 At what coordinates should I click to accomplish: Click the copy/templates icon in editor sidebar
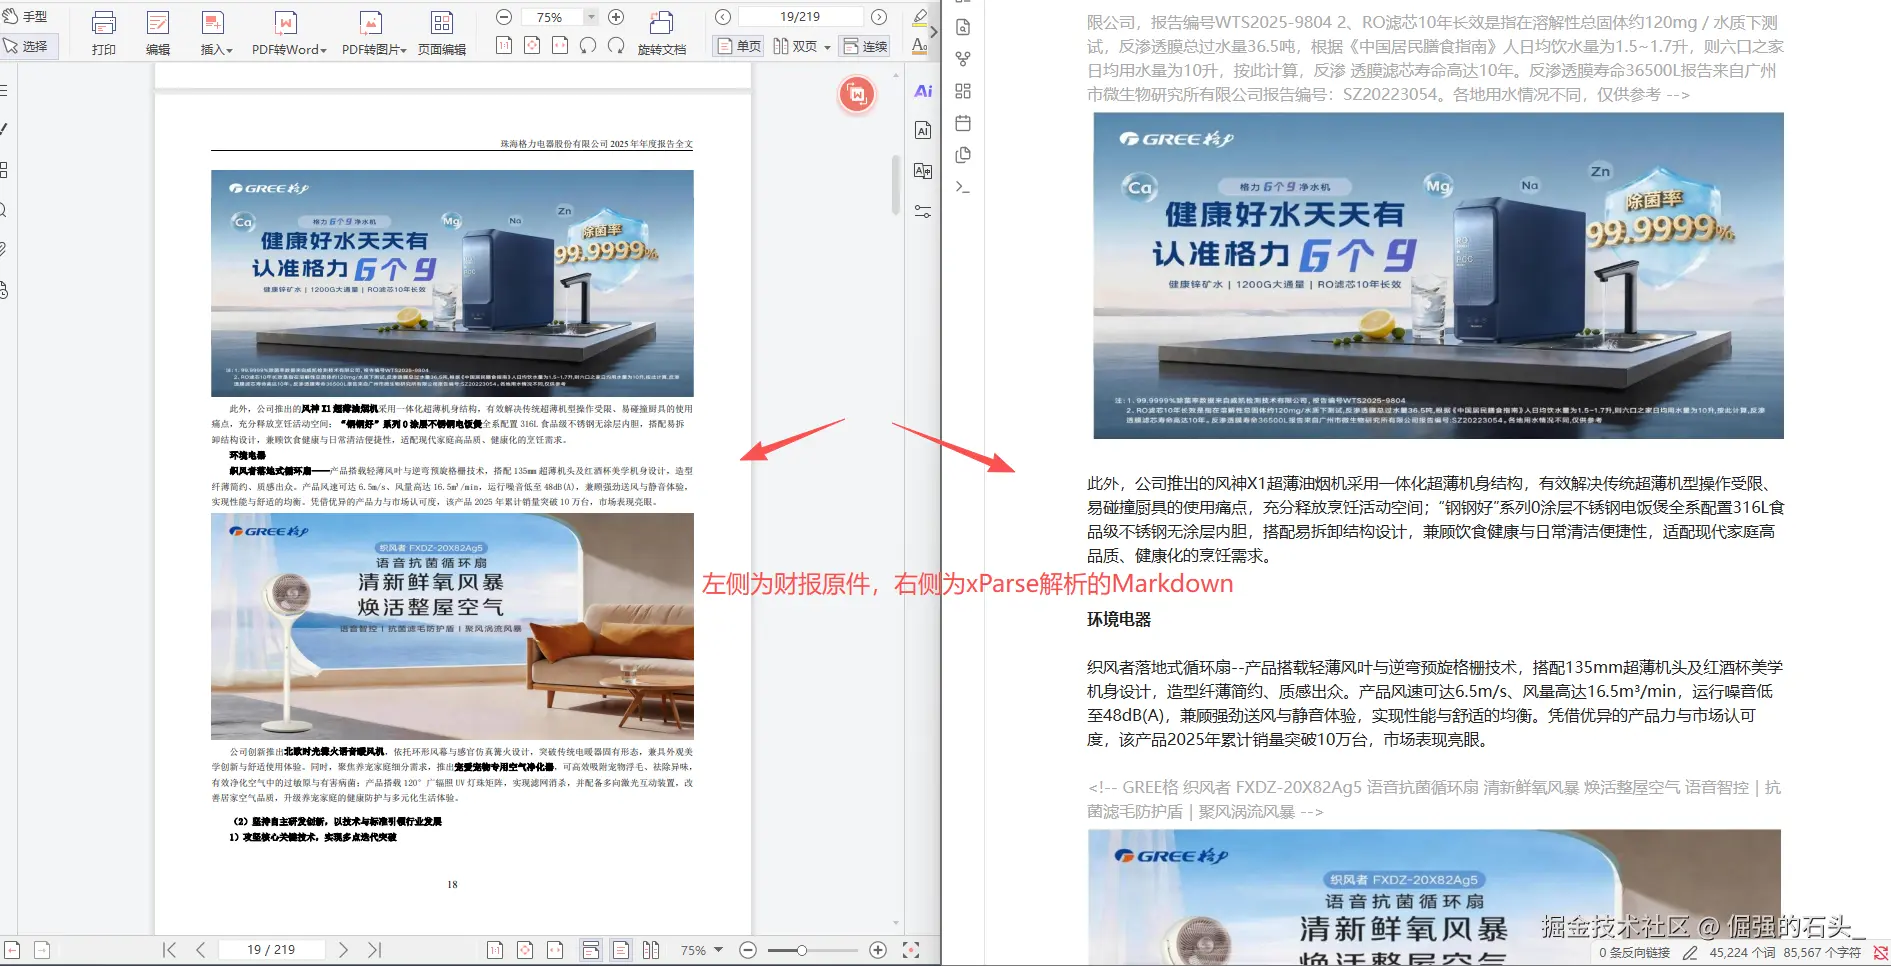coord(963,155)
